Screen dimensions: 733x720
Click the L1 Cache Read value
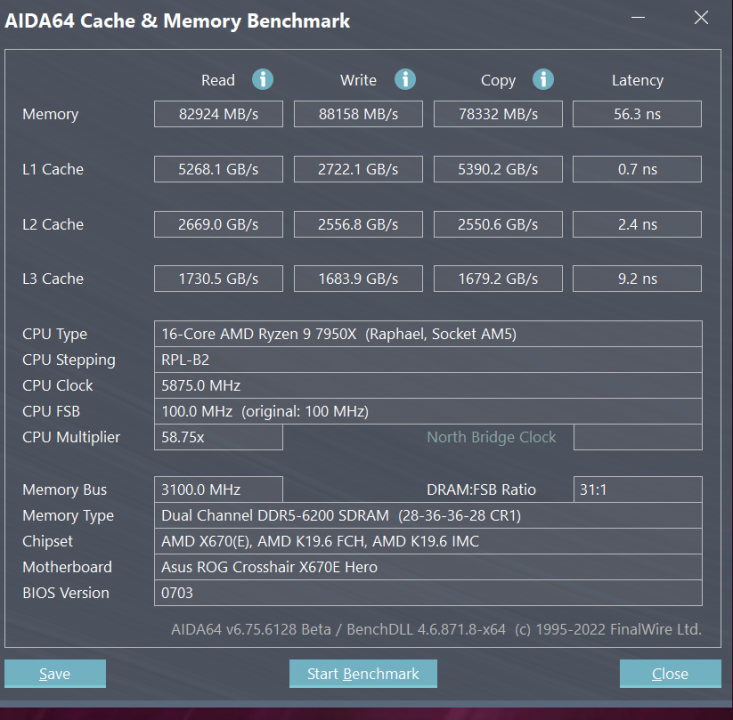[218, 169]
